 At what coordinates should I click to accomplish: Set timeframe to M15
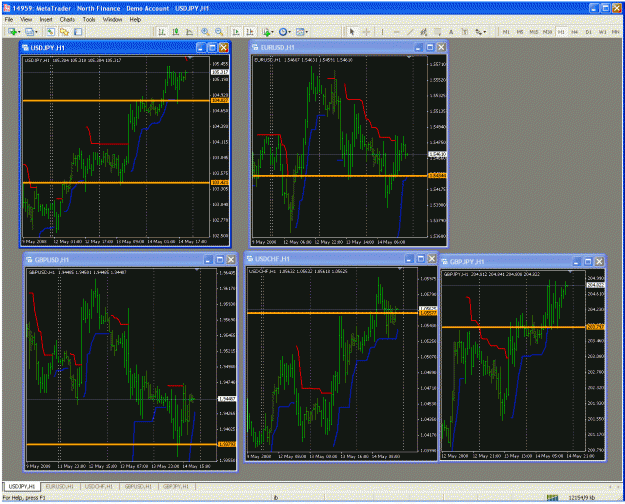click(534, 32)
